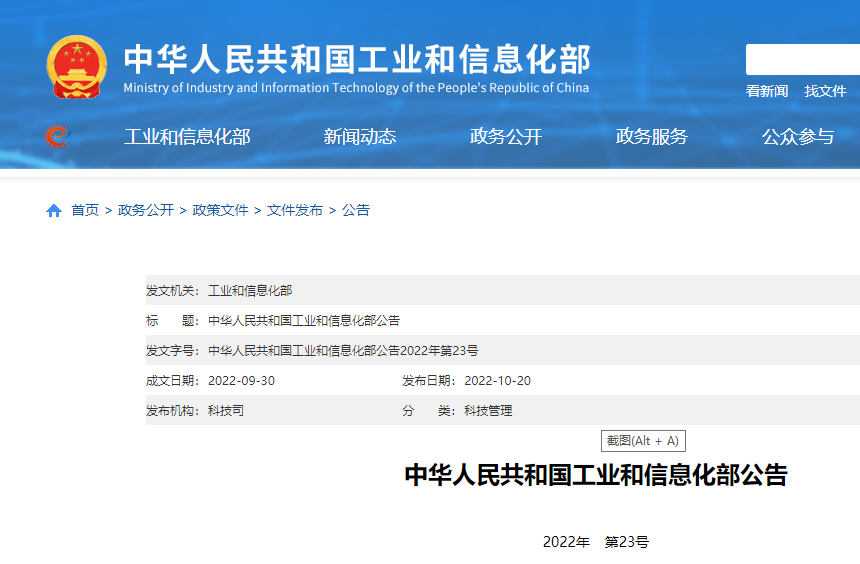Navigate to 政策文件 in breadcrumb
860x564 pixels.
pos(220,210)
